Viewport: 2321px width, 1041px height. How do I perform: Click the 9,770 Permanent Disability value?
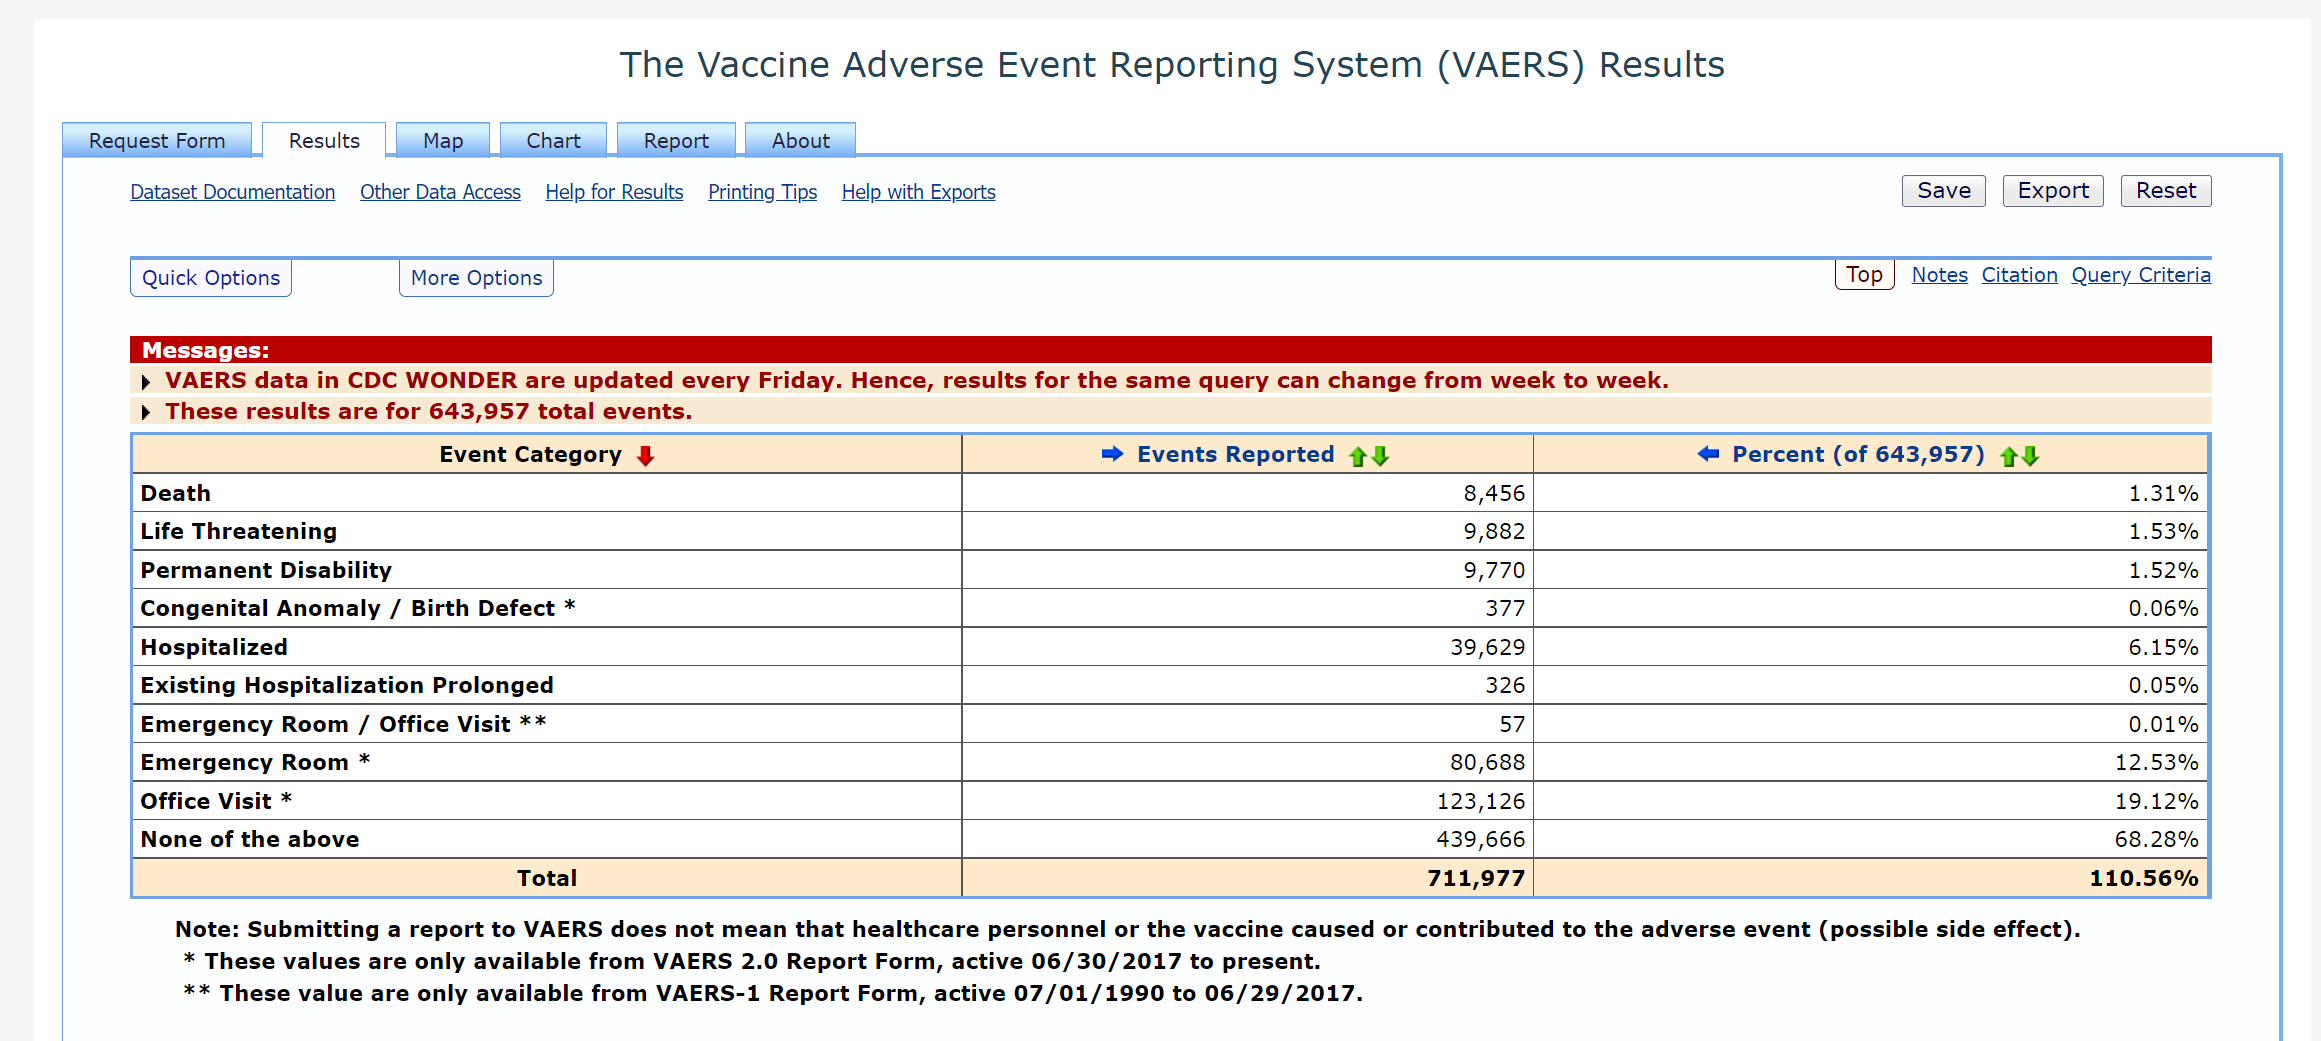(1494, 570)
